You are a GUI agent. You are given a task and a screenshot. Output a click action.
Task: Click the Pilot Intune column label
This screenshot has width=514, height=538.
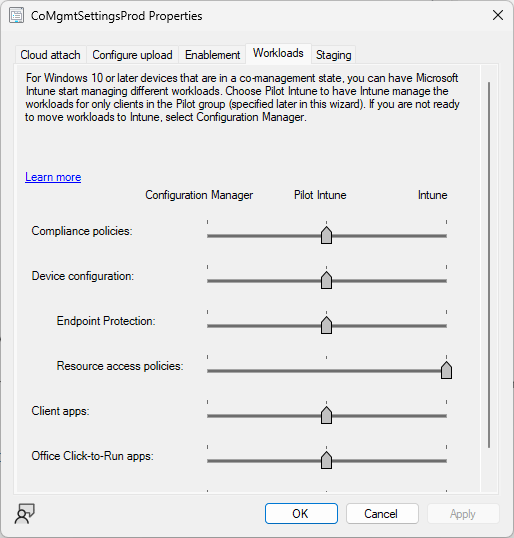(320, 195)
